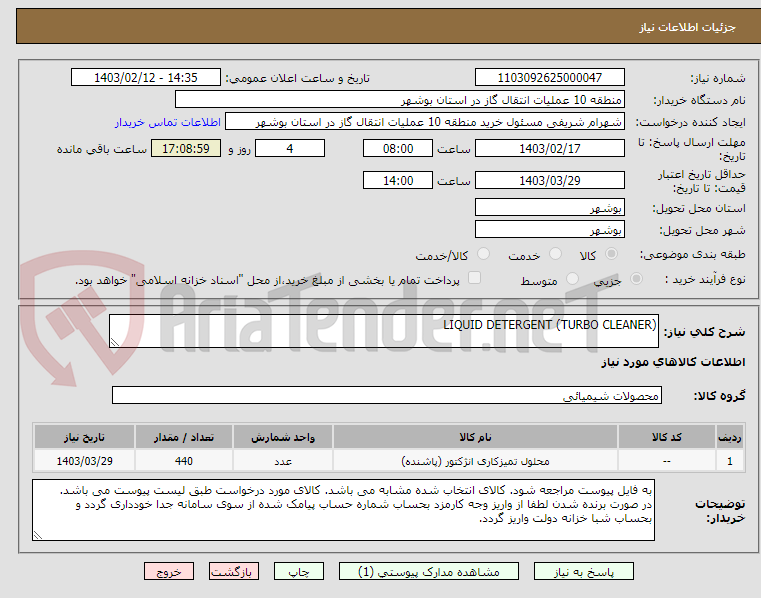Click the چاپ print button
The height and width of the screenshot is (598, 761).
(298, 571)
